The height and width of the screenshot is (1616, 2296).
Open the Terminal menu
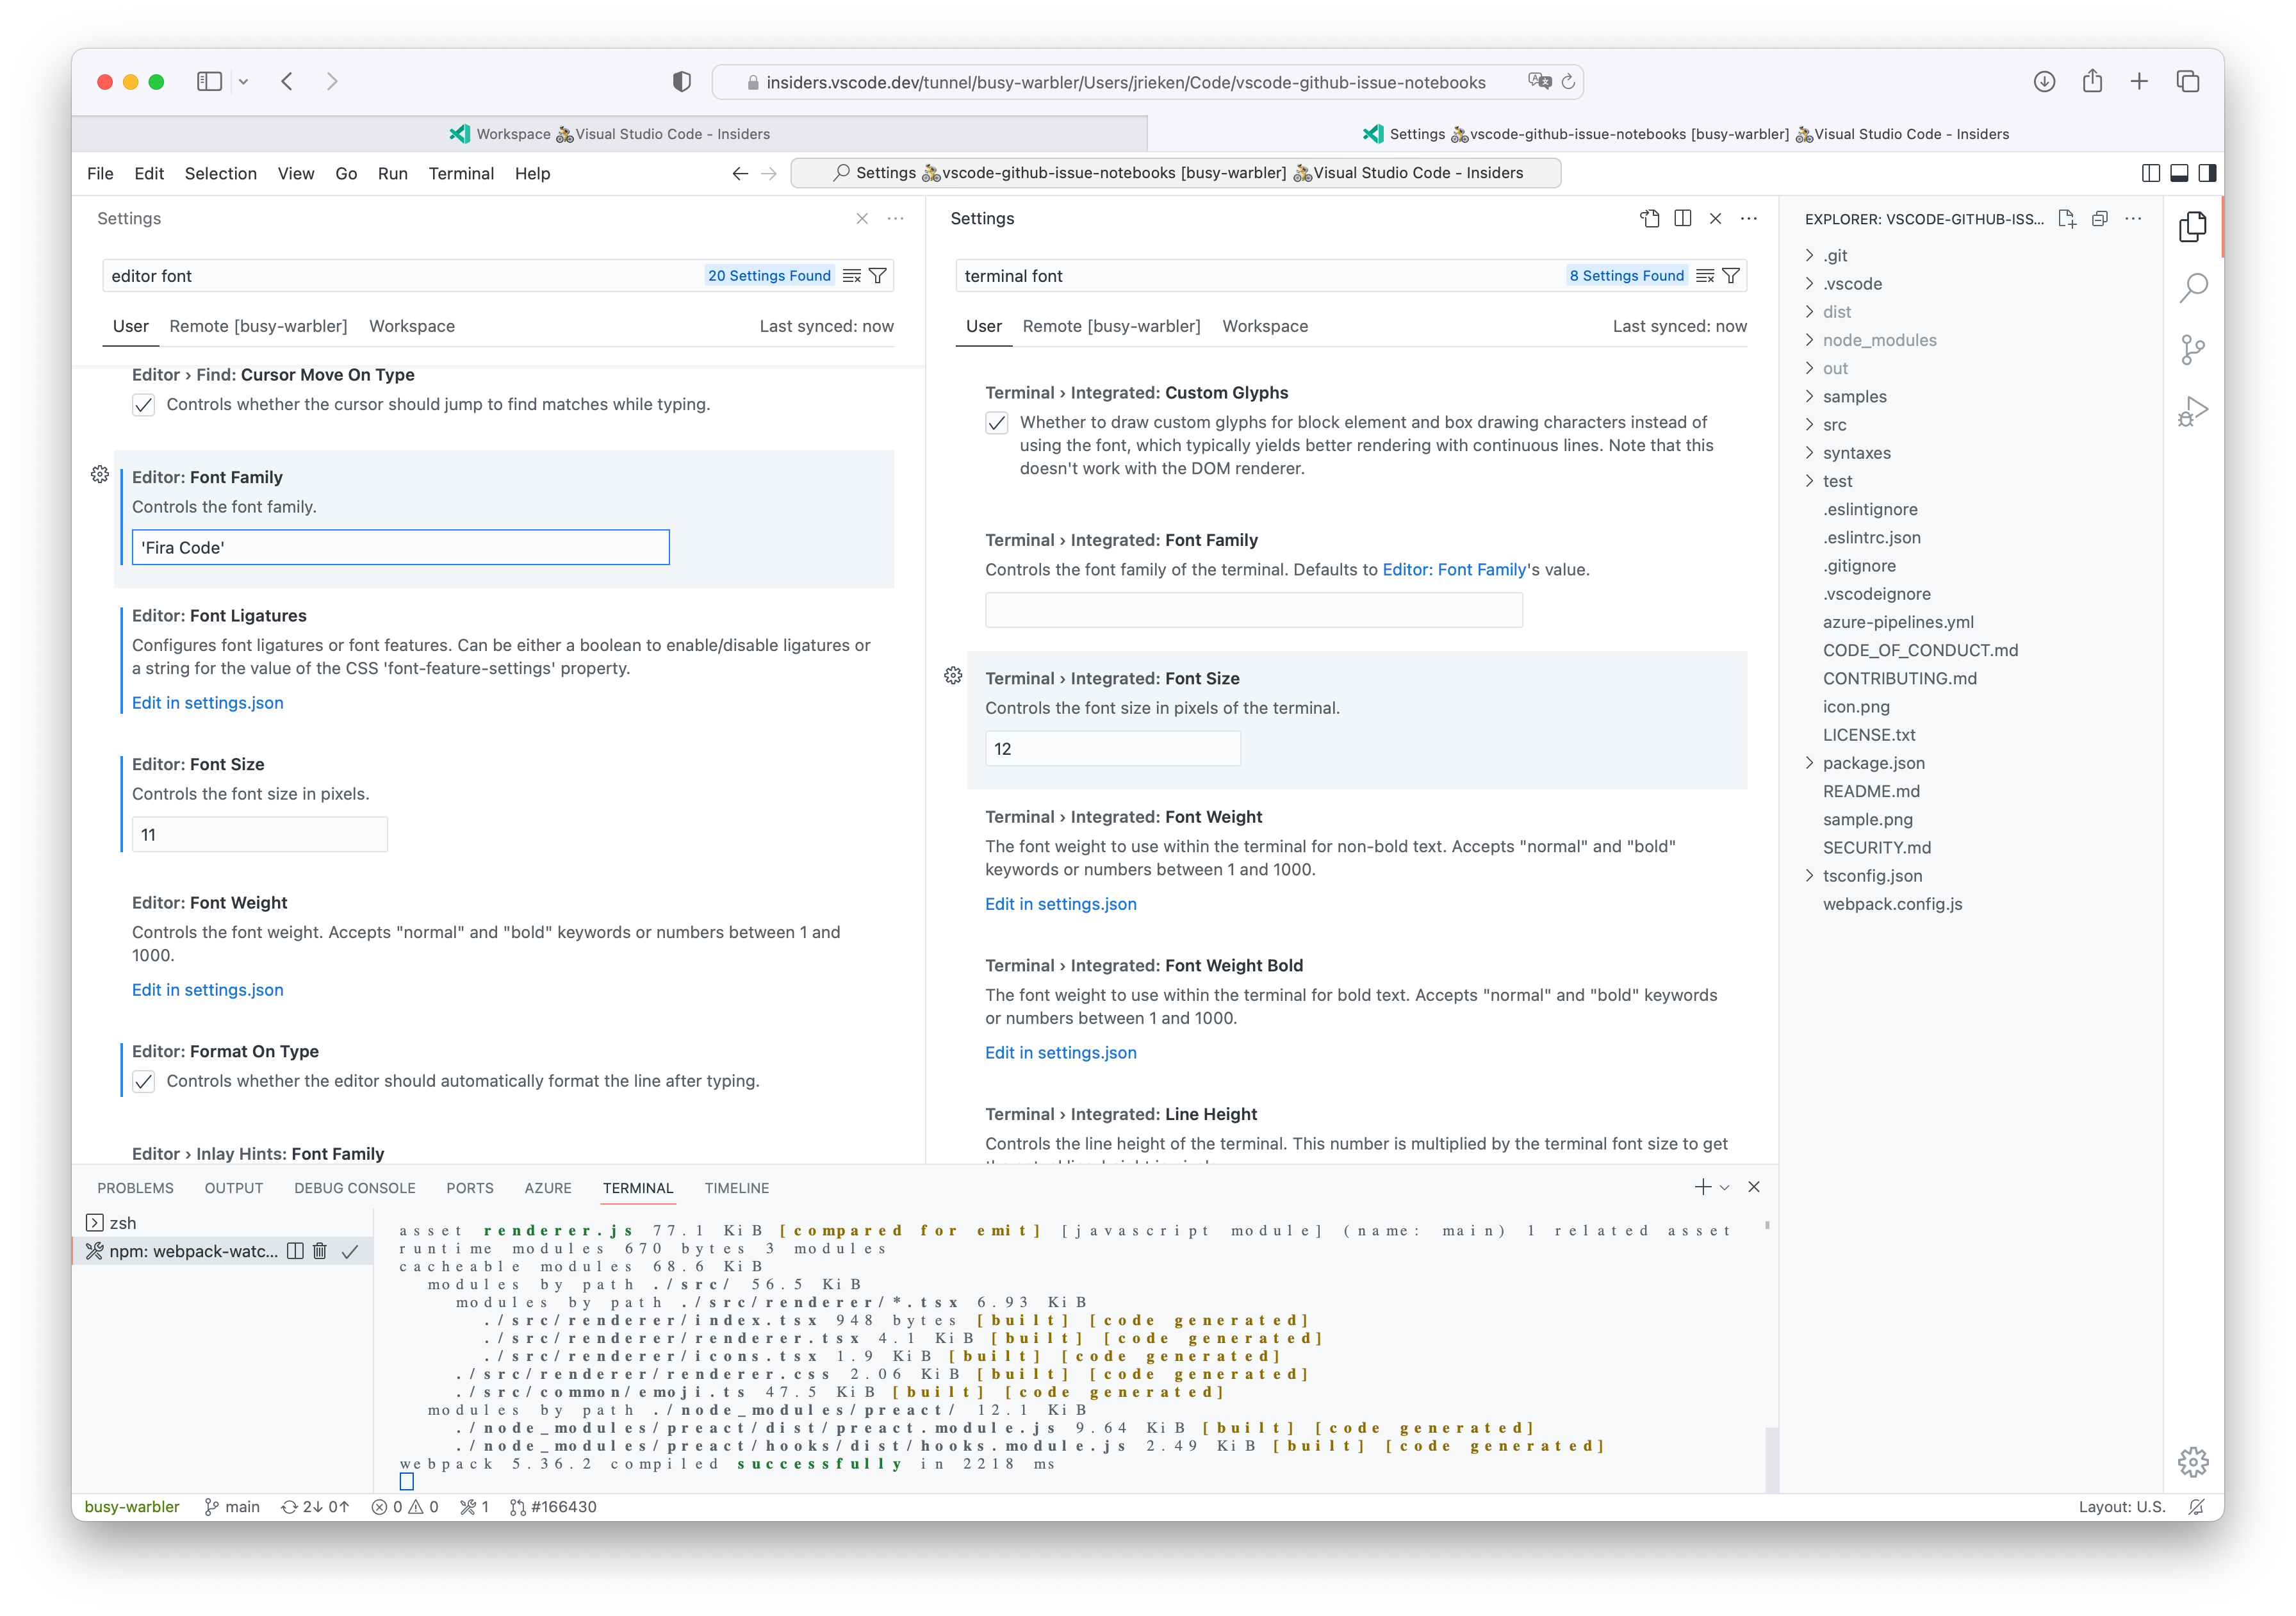click(x=461, y=173)
